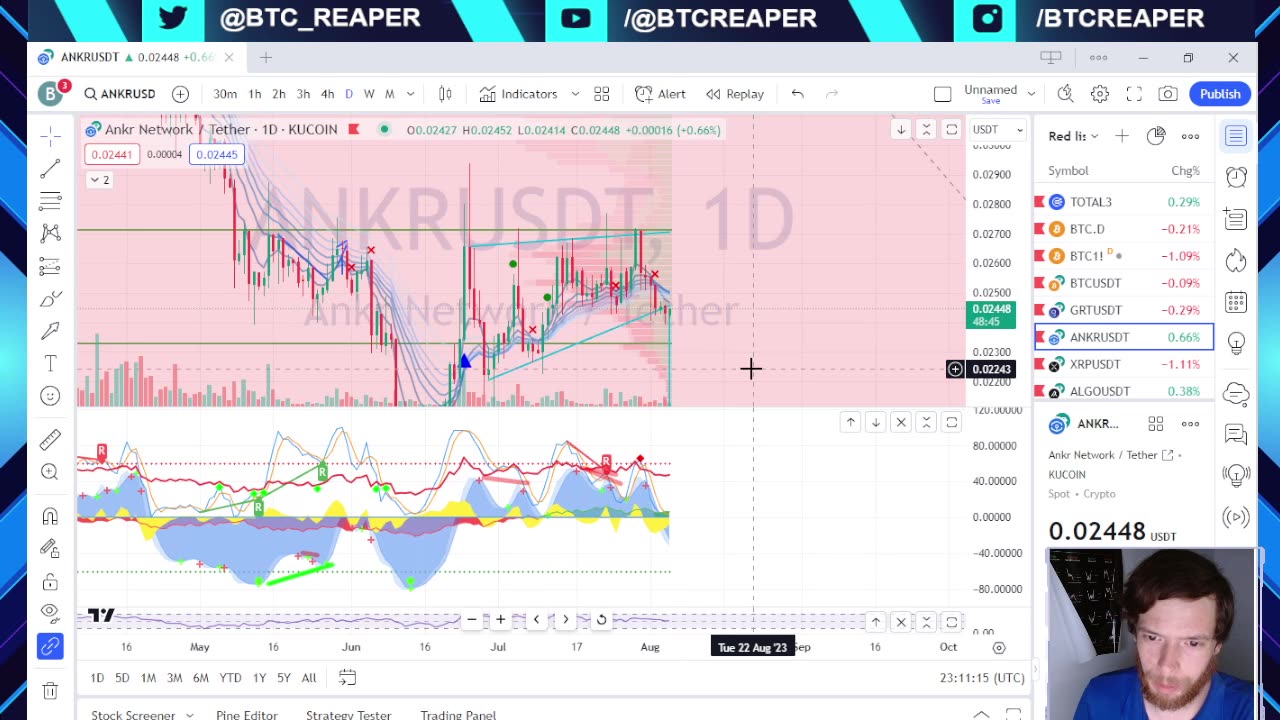This screenshot has width=1280, height=720.
Task: Toggle stay in drawing mode
Action: pyautogui.click(x=50, y=549)
